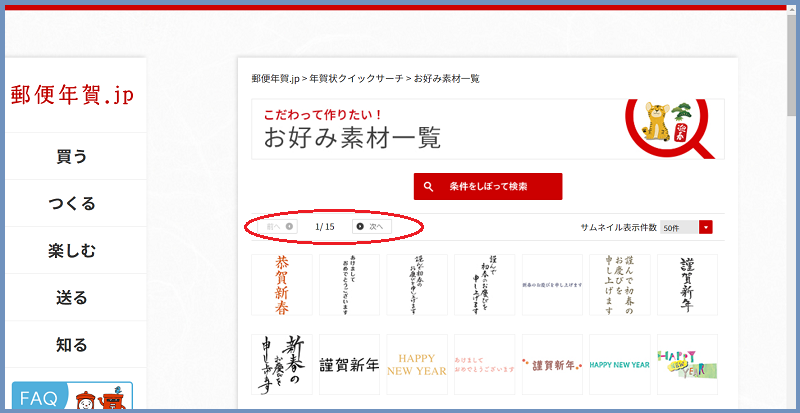This screenshot has height=413, width=800.
Task: Open the FAQ banner with mailbox mascot
Action: coord(72,396)
